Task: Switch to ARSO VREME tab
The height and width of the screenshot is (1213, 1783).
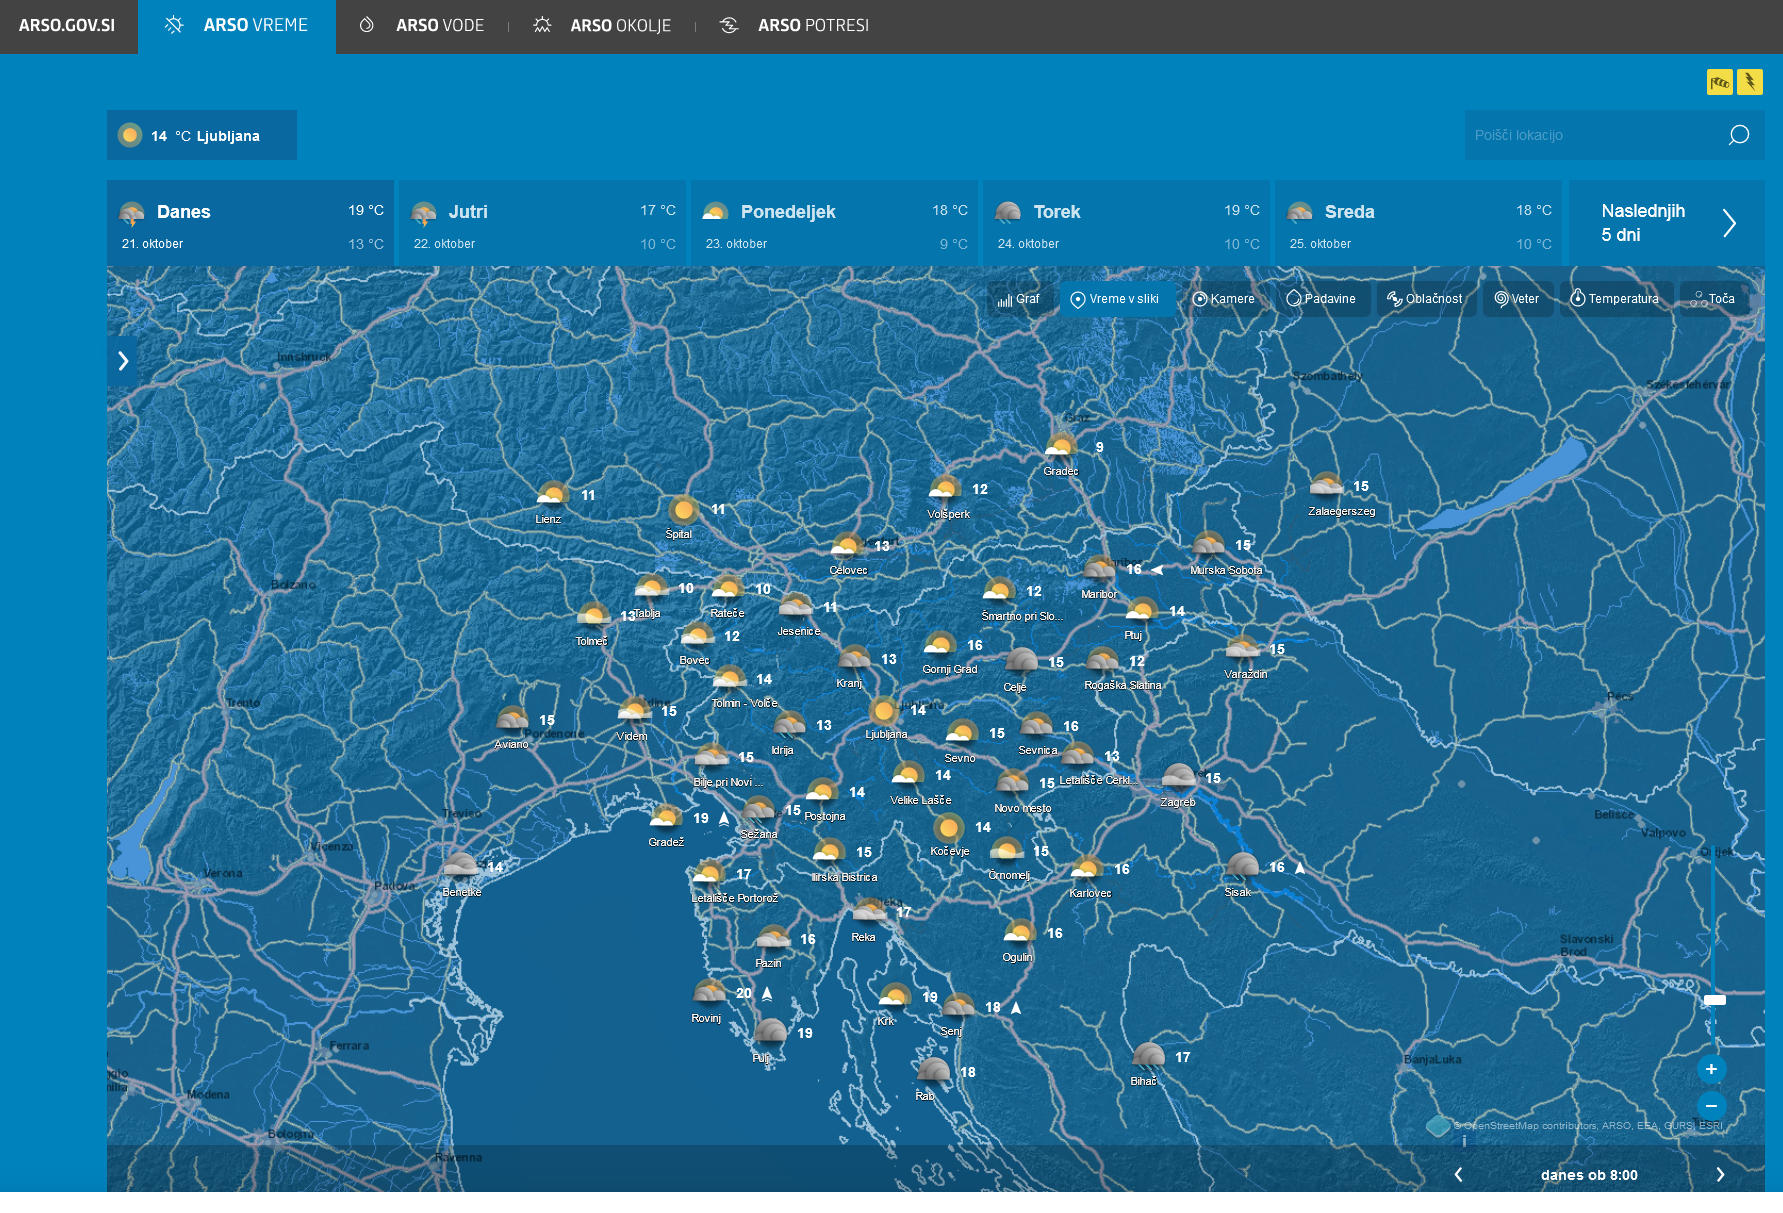Action: [237, 26]
